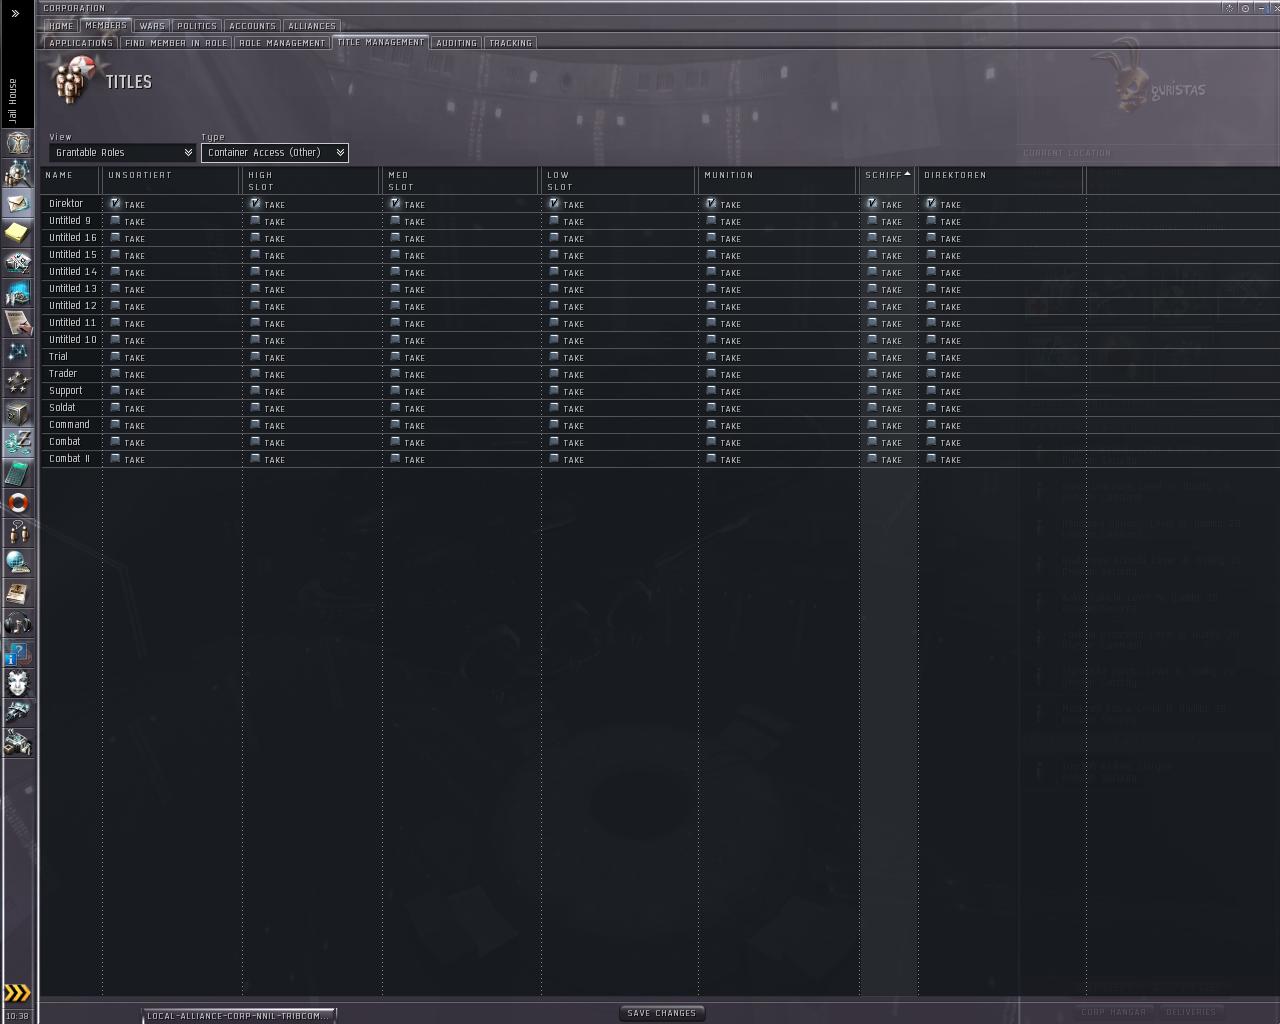Screen dimensions: 1280x1024
Task: Enable Take for Combat II under Direktoren
Action: tap(931, 459)
